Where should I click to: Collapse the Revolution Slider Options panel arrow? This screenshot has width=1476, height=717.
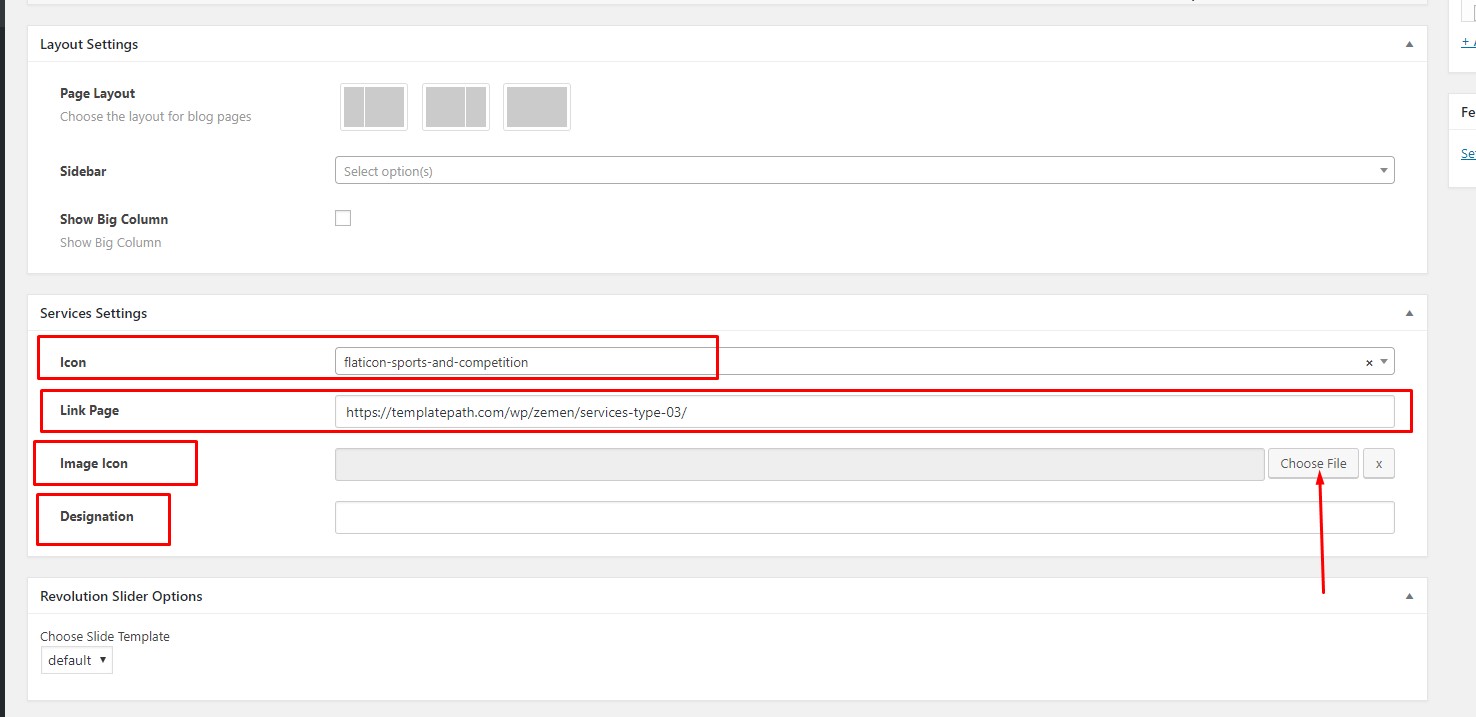(x=1409, y=597)
